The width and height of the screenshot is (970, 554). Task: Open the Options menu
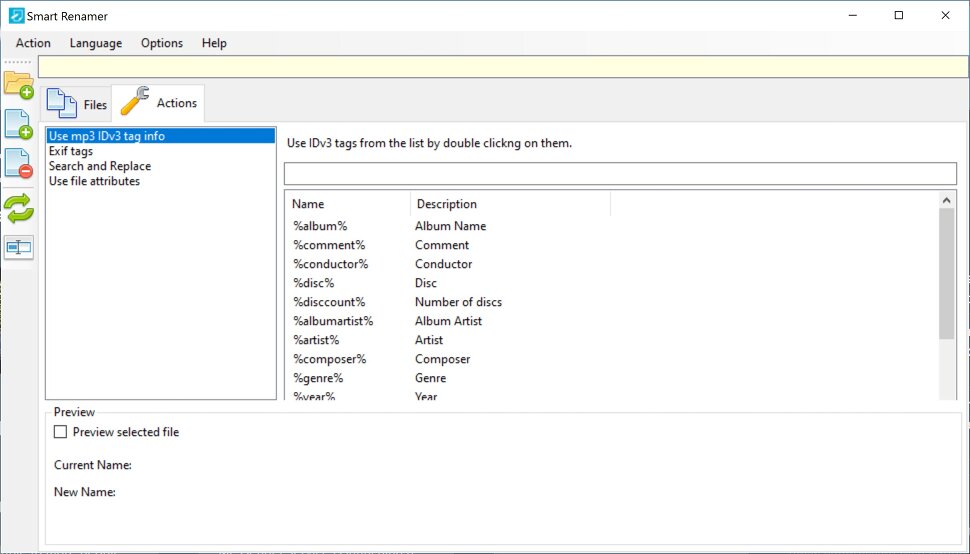coord(162,43)
